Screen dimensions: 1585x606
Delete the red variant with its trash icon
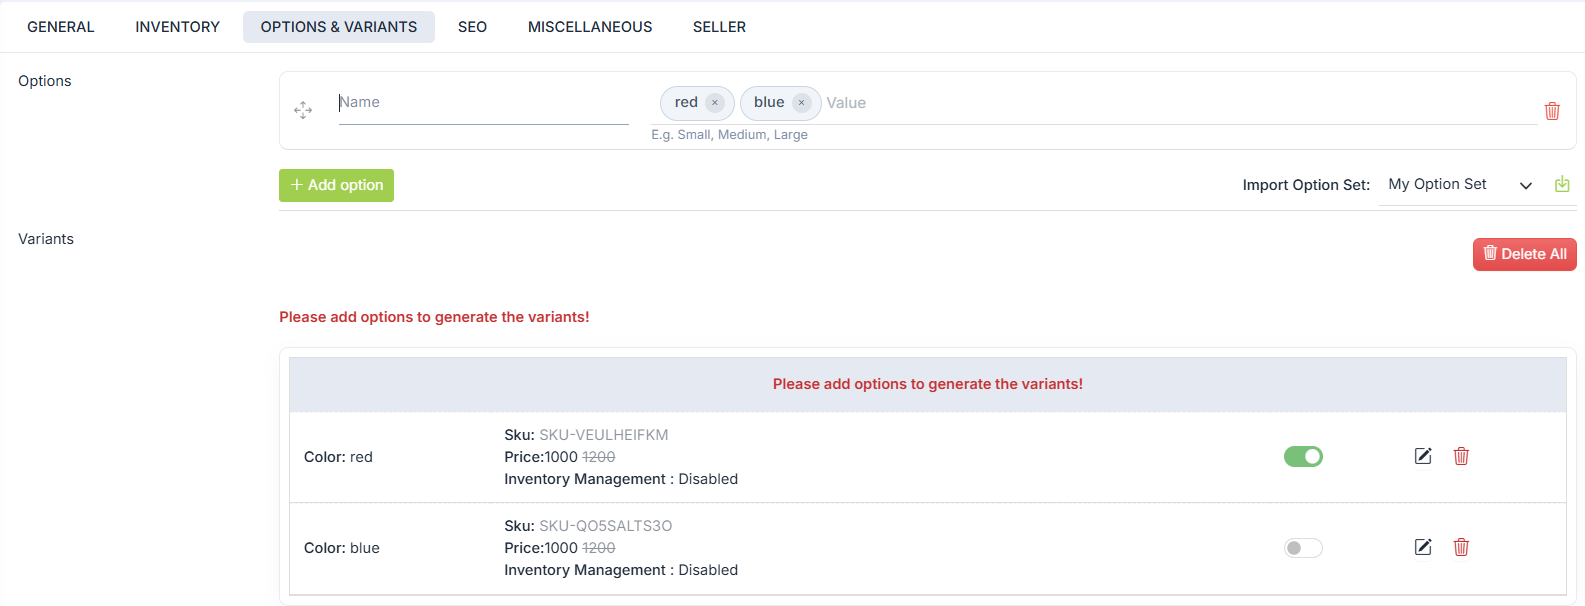(x=1461, y=456)
